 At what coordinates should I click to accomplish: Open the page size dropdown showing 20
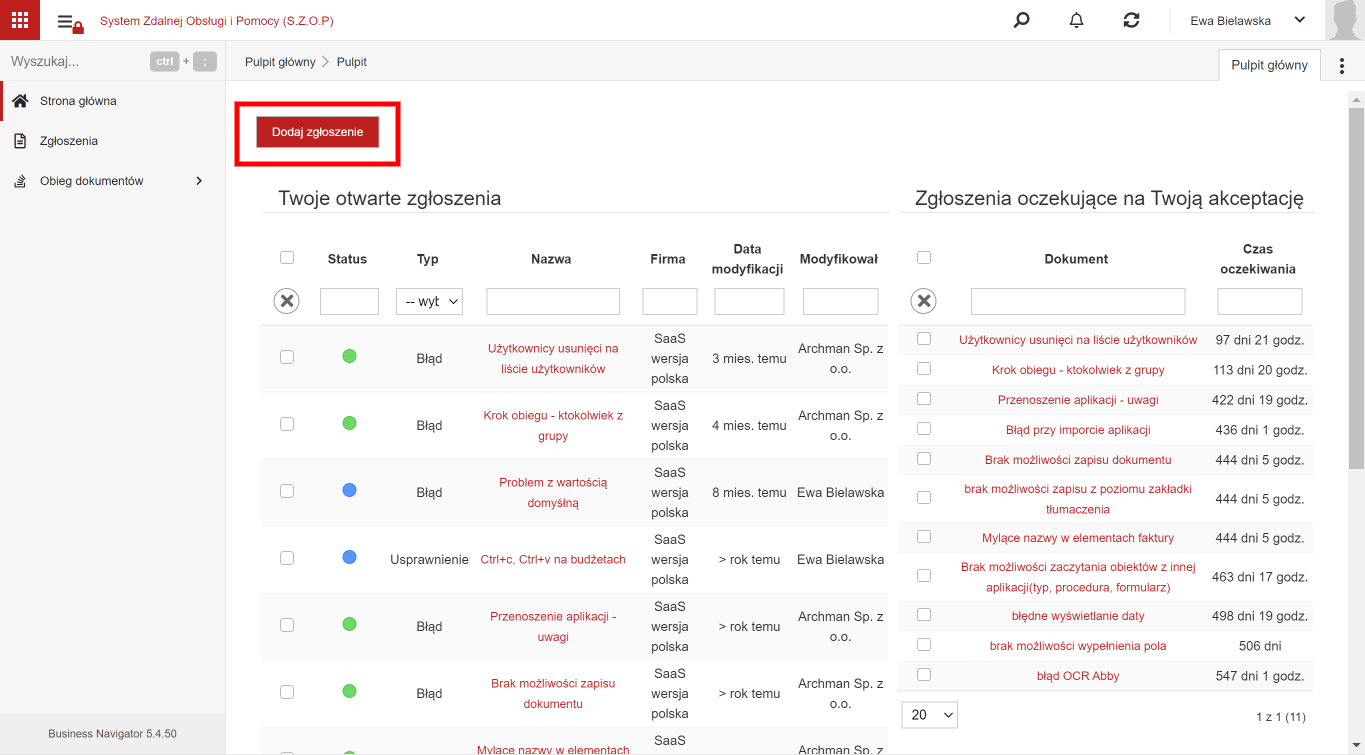(x=930, y=715)
